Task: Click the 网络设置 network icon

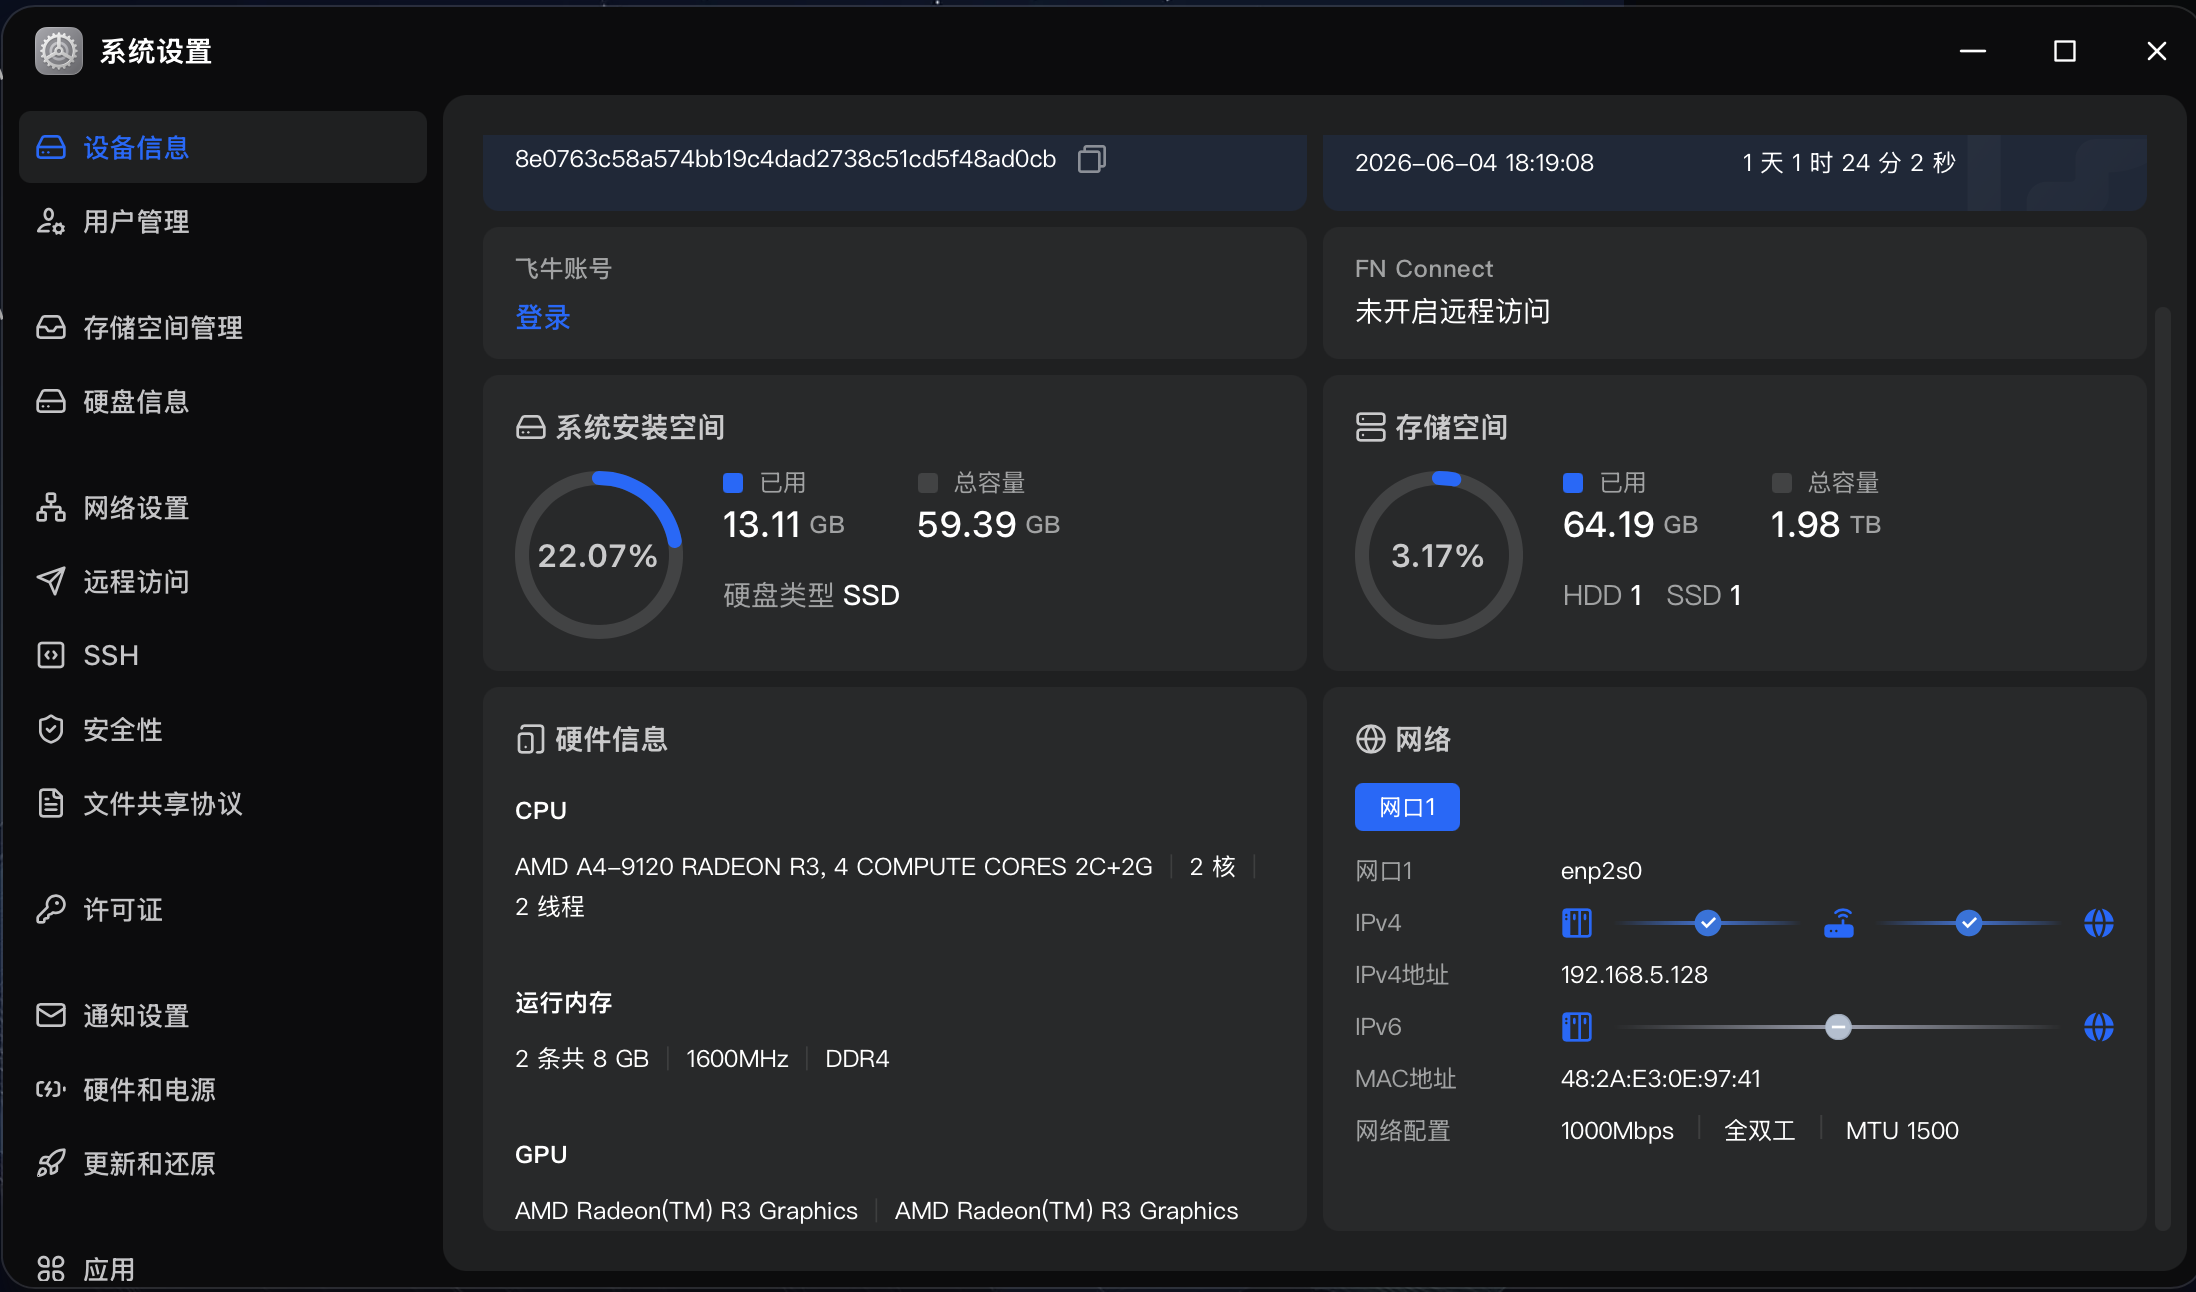Action: 51,507
